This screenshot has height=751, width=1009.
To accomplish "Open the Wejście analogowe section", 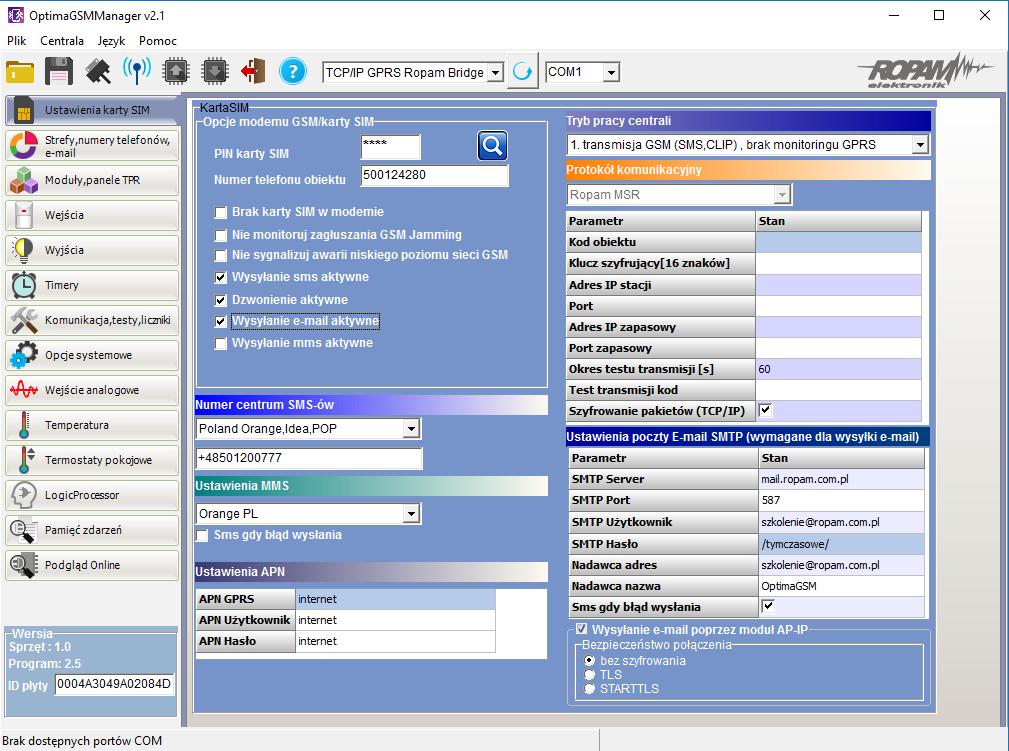I will click(92, 390).
